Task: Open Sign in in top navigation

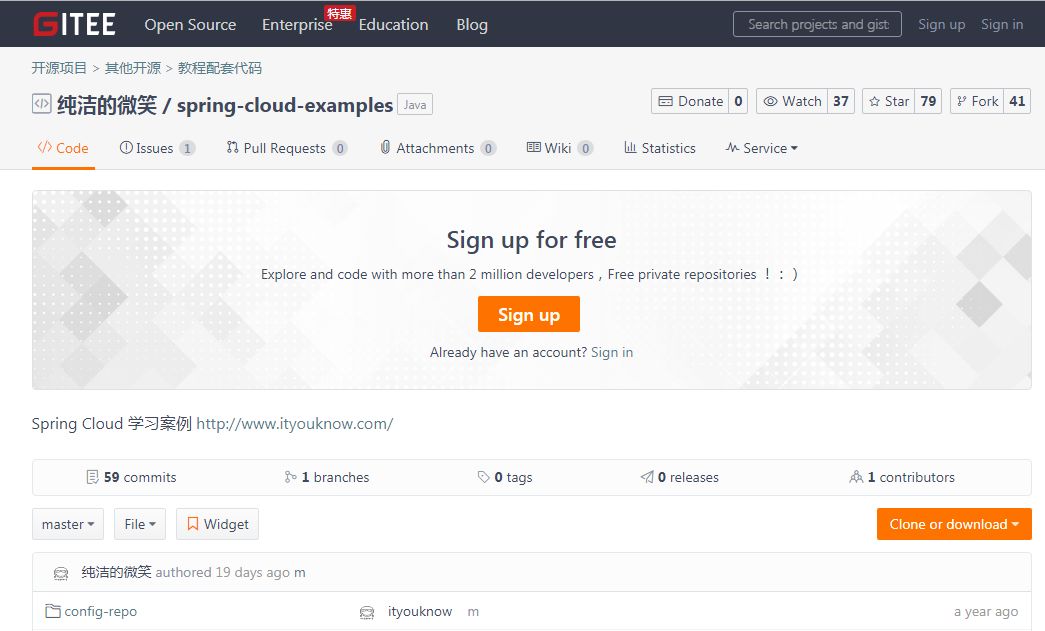Action: coord(1002,24)
